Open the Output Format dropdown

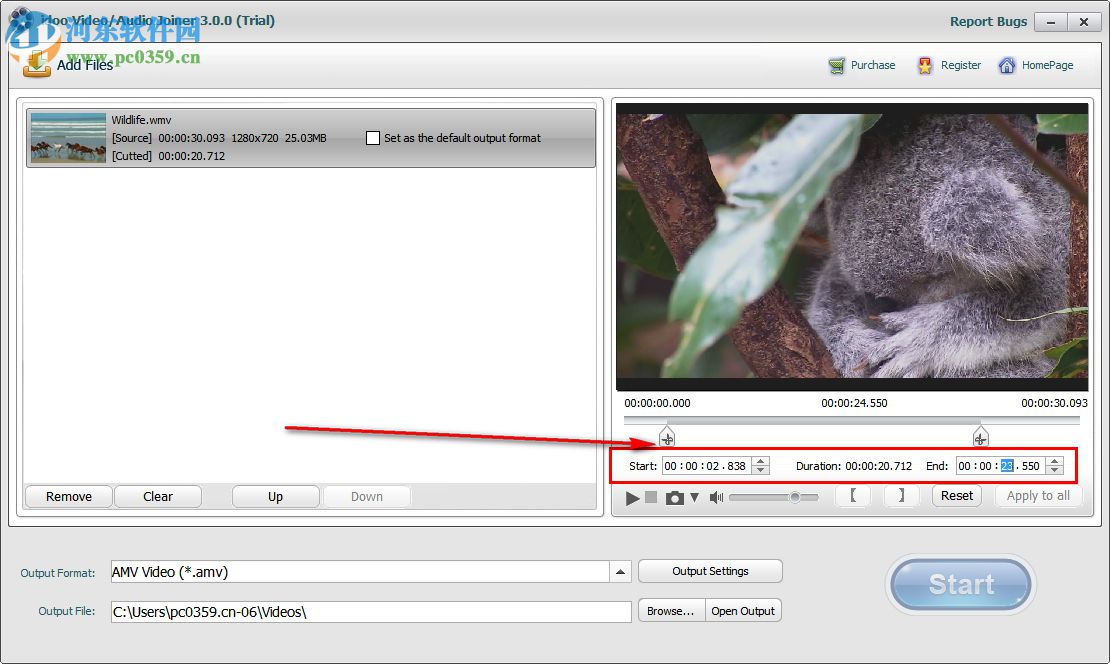(621, 572)
